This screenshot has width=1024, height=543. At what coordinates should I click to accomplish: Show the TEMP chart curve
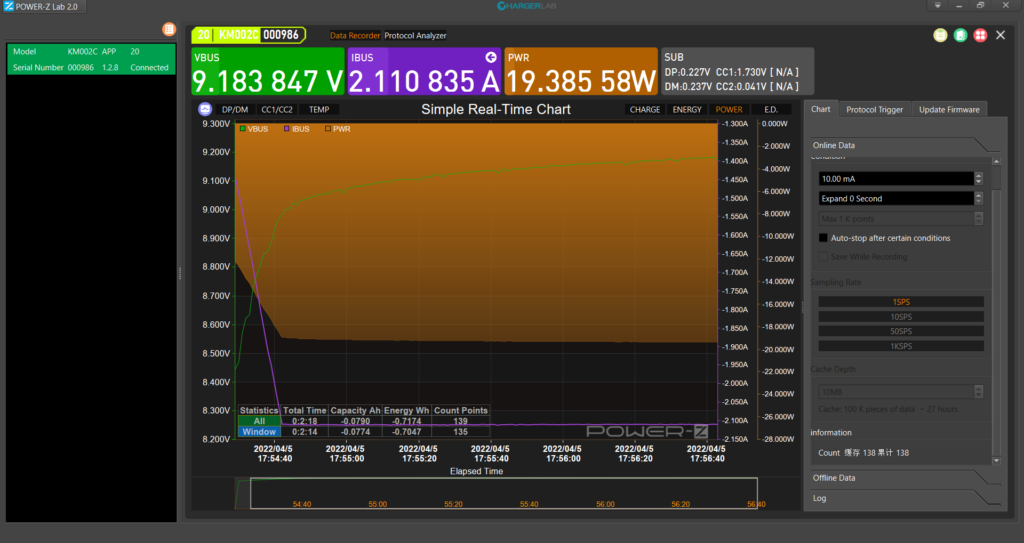tap(319, 110)
